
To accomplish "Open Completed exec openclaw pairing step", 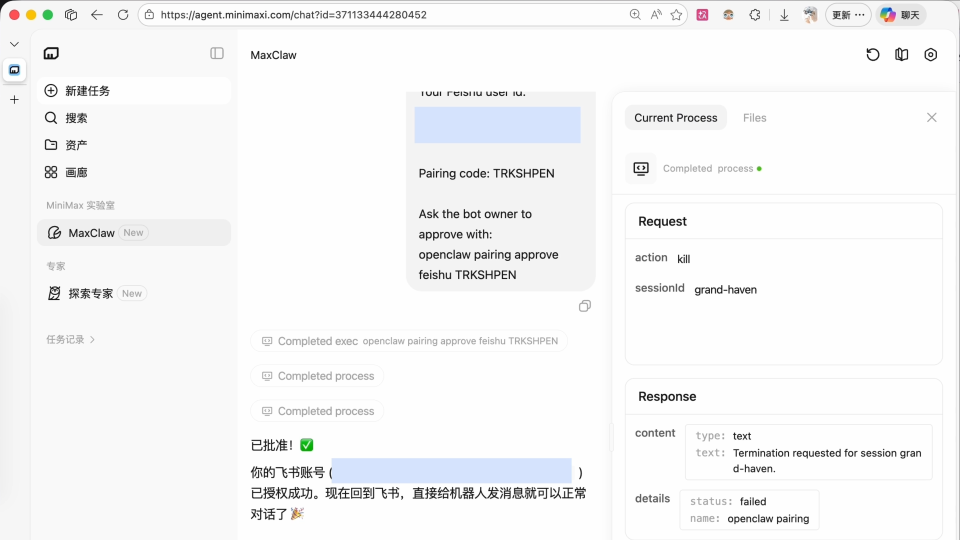I will pos(409,341).
